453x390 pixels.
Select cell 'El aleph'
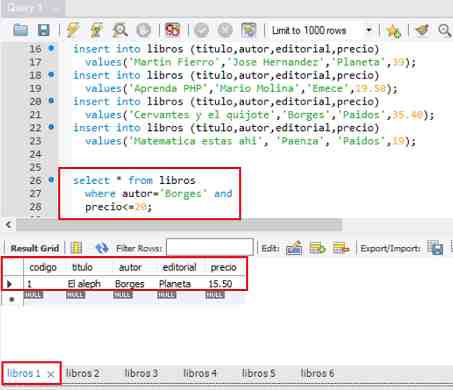pyautogui.click(x=84, y=284)
